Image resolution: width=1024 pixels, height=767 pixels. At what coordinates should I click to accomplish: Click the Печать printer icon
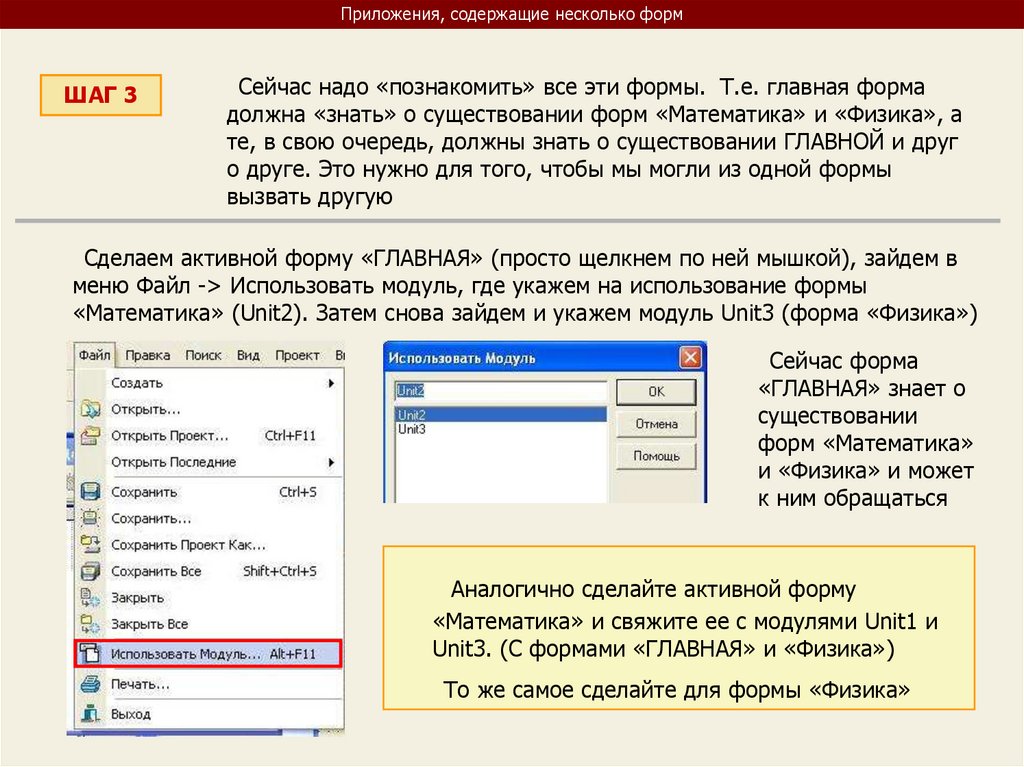coord(90,684)
